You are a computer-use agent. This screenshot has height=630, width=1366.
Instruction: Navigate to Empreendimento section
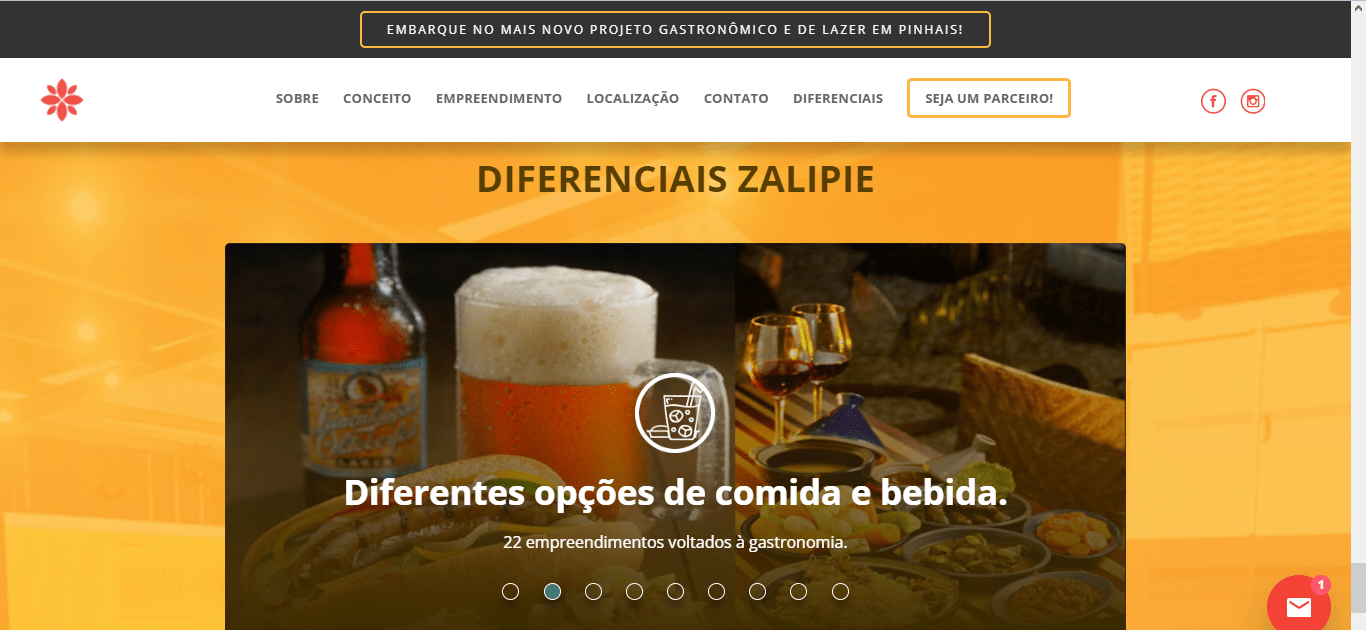coord(499,98)
